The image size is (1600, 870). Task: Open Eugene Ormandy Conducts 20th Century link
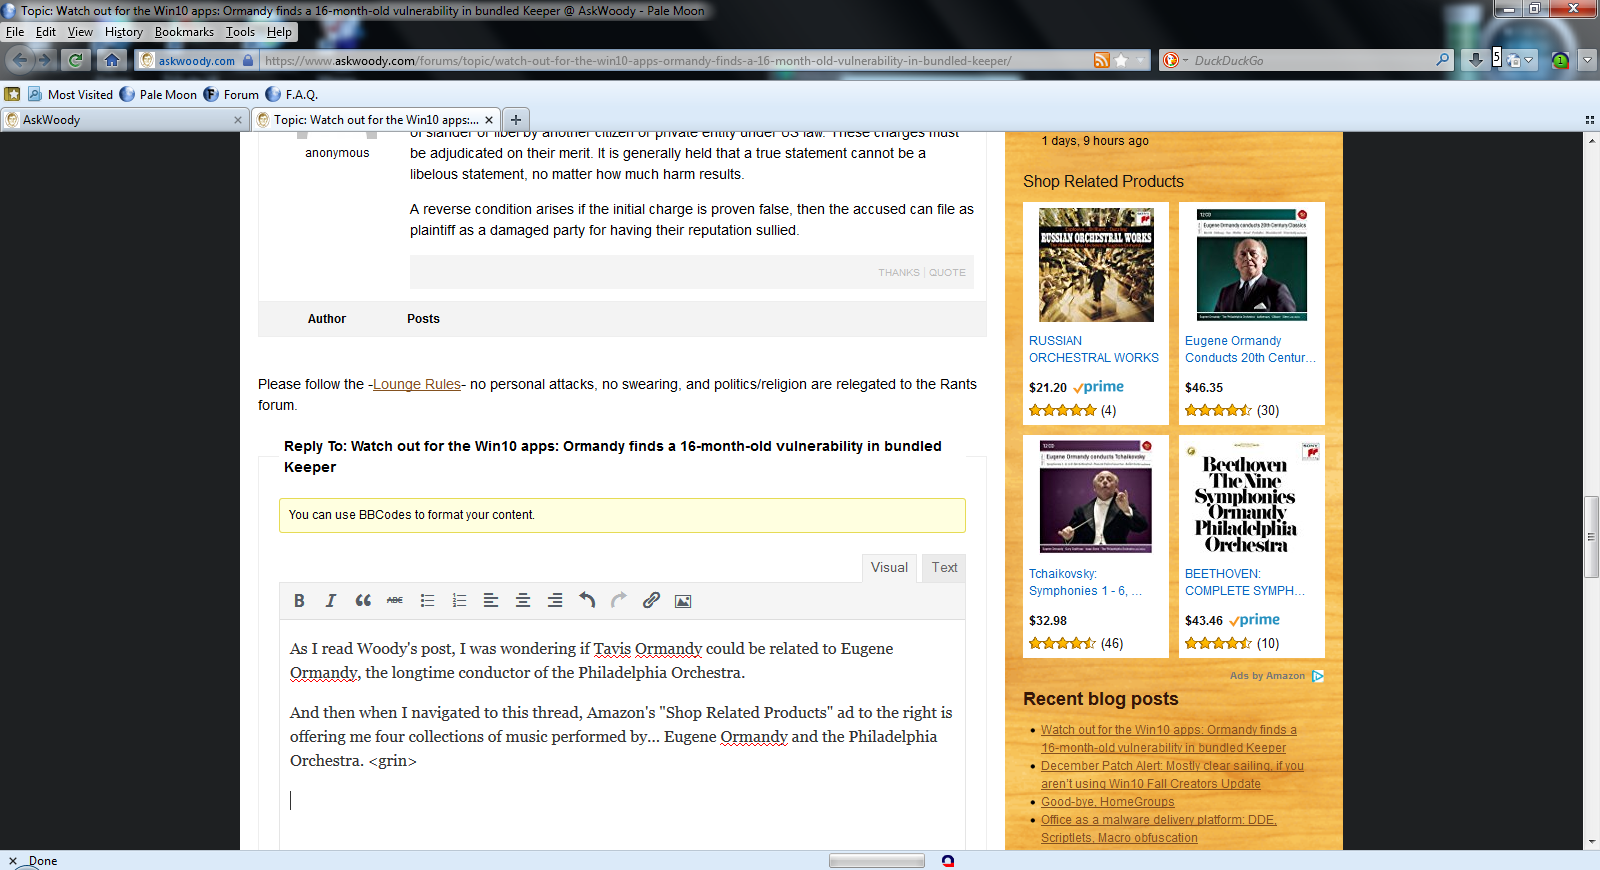click(x=1250, y=349)
